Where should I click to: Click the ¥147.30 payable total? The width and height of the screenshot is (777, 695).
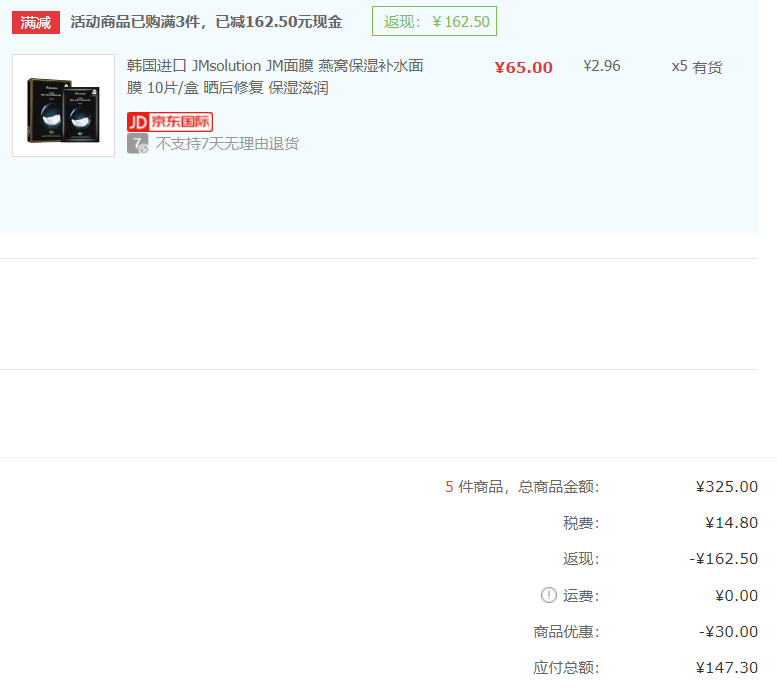[x=727, y=668]
